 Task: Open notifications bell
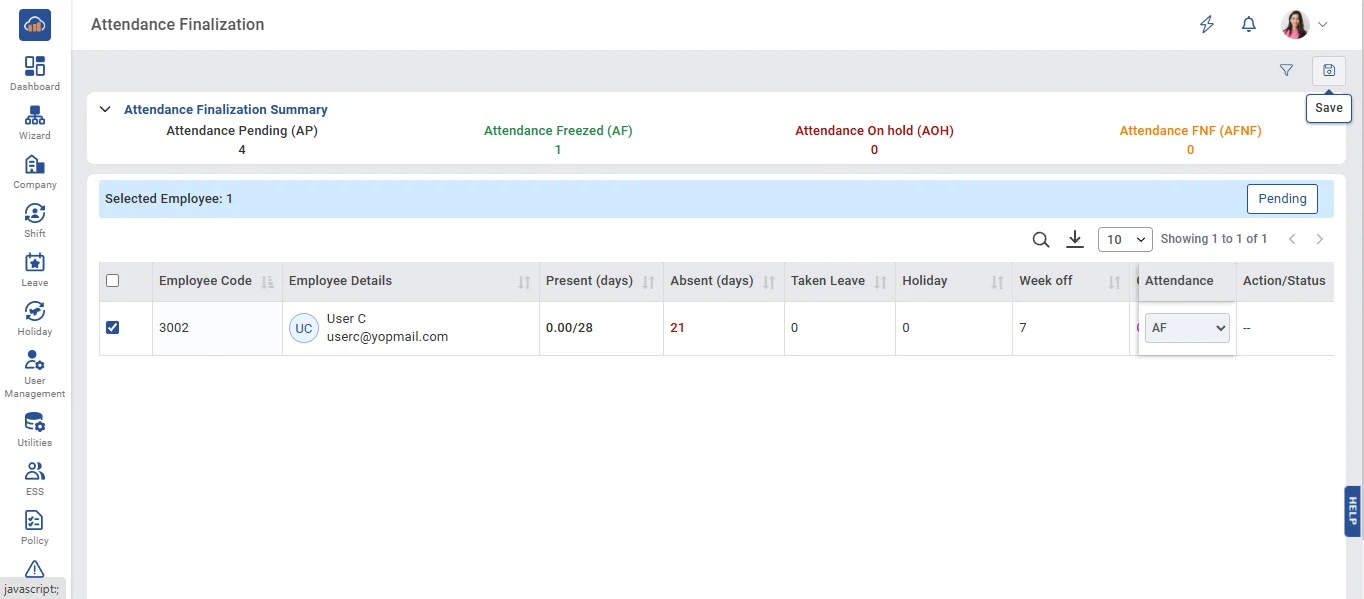click(x=1248, y=25)
